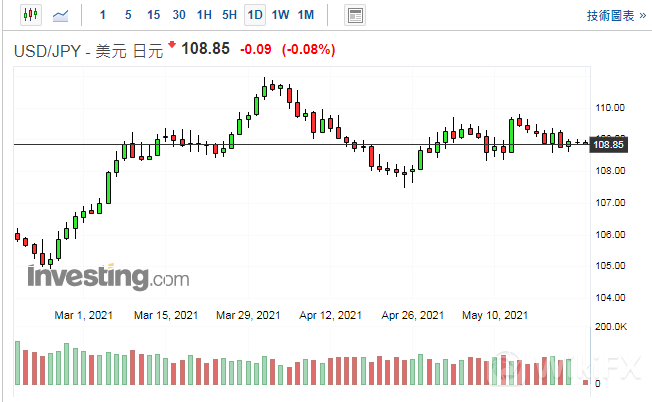Activate the 1D daily timeframe

coord(255,15)
